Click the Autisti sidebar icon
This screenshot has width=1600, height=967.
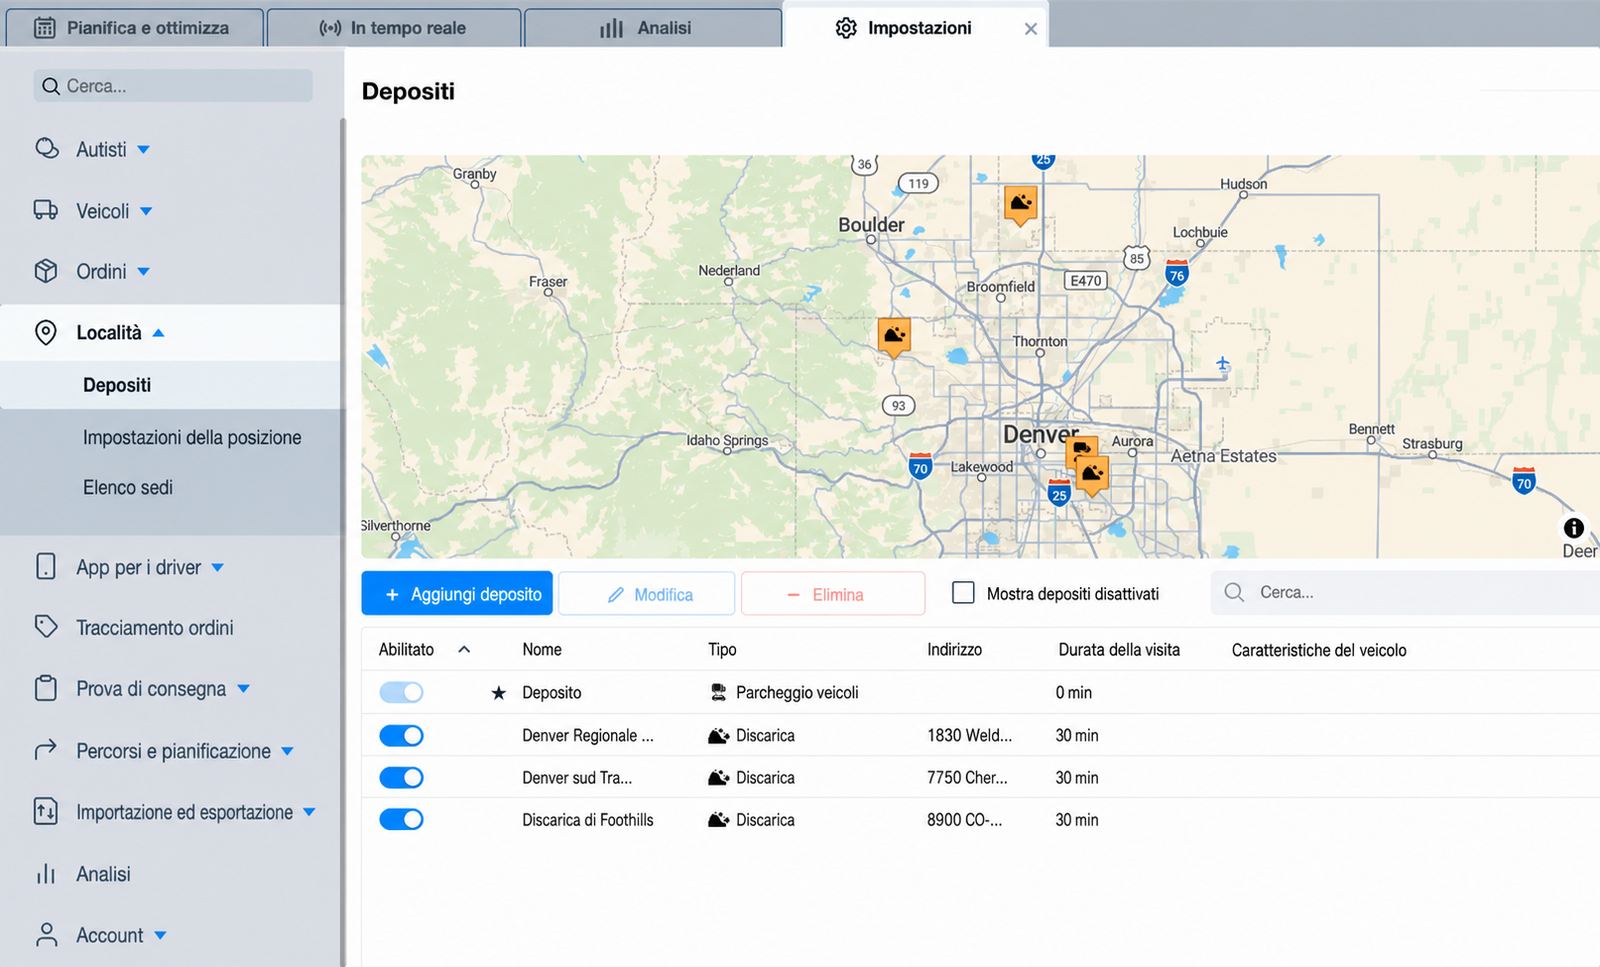tap(46, 149)
